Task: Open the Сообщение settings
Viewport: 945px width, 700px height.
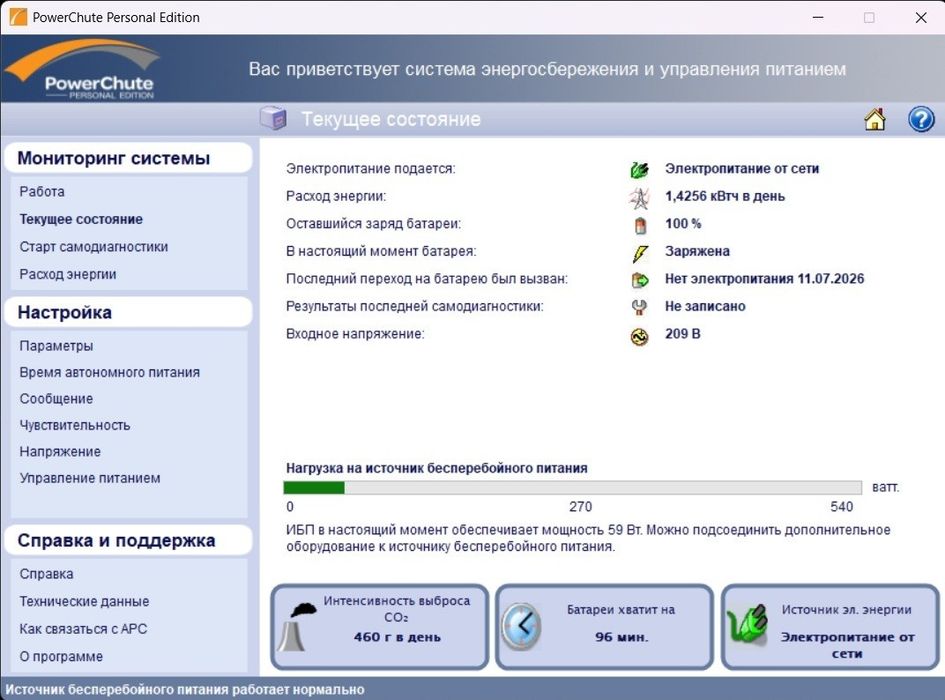Action: 56,399
